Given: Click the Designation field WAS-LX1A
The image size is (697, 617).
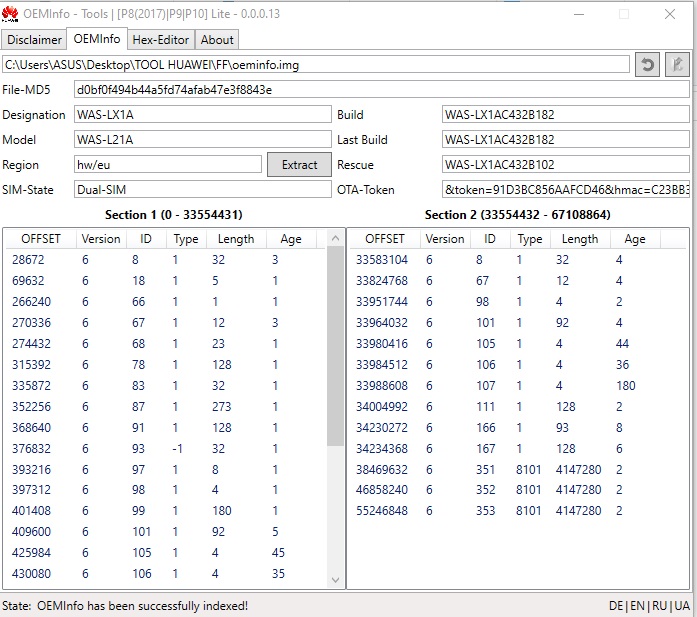Looking at the screenshot, I should (203, 115).
